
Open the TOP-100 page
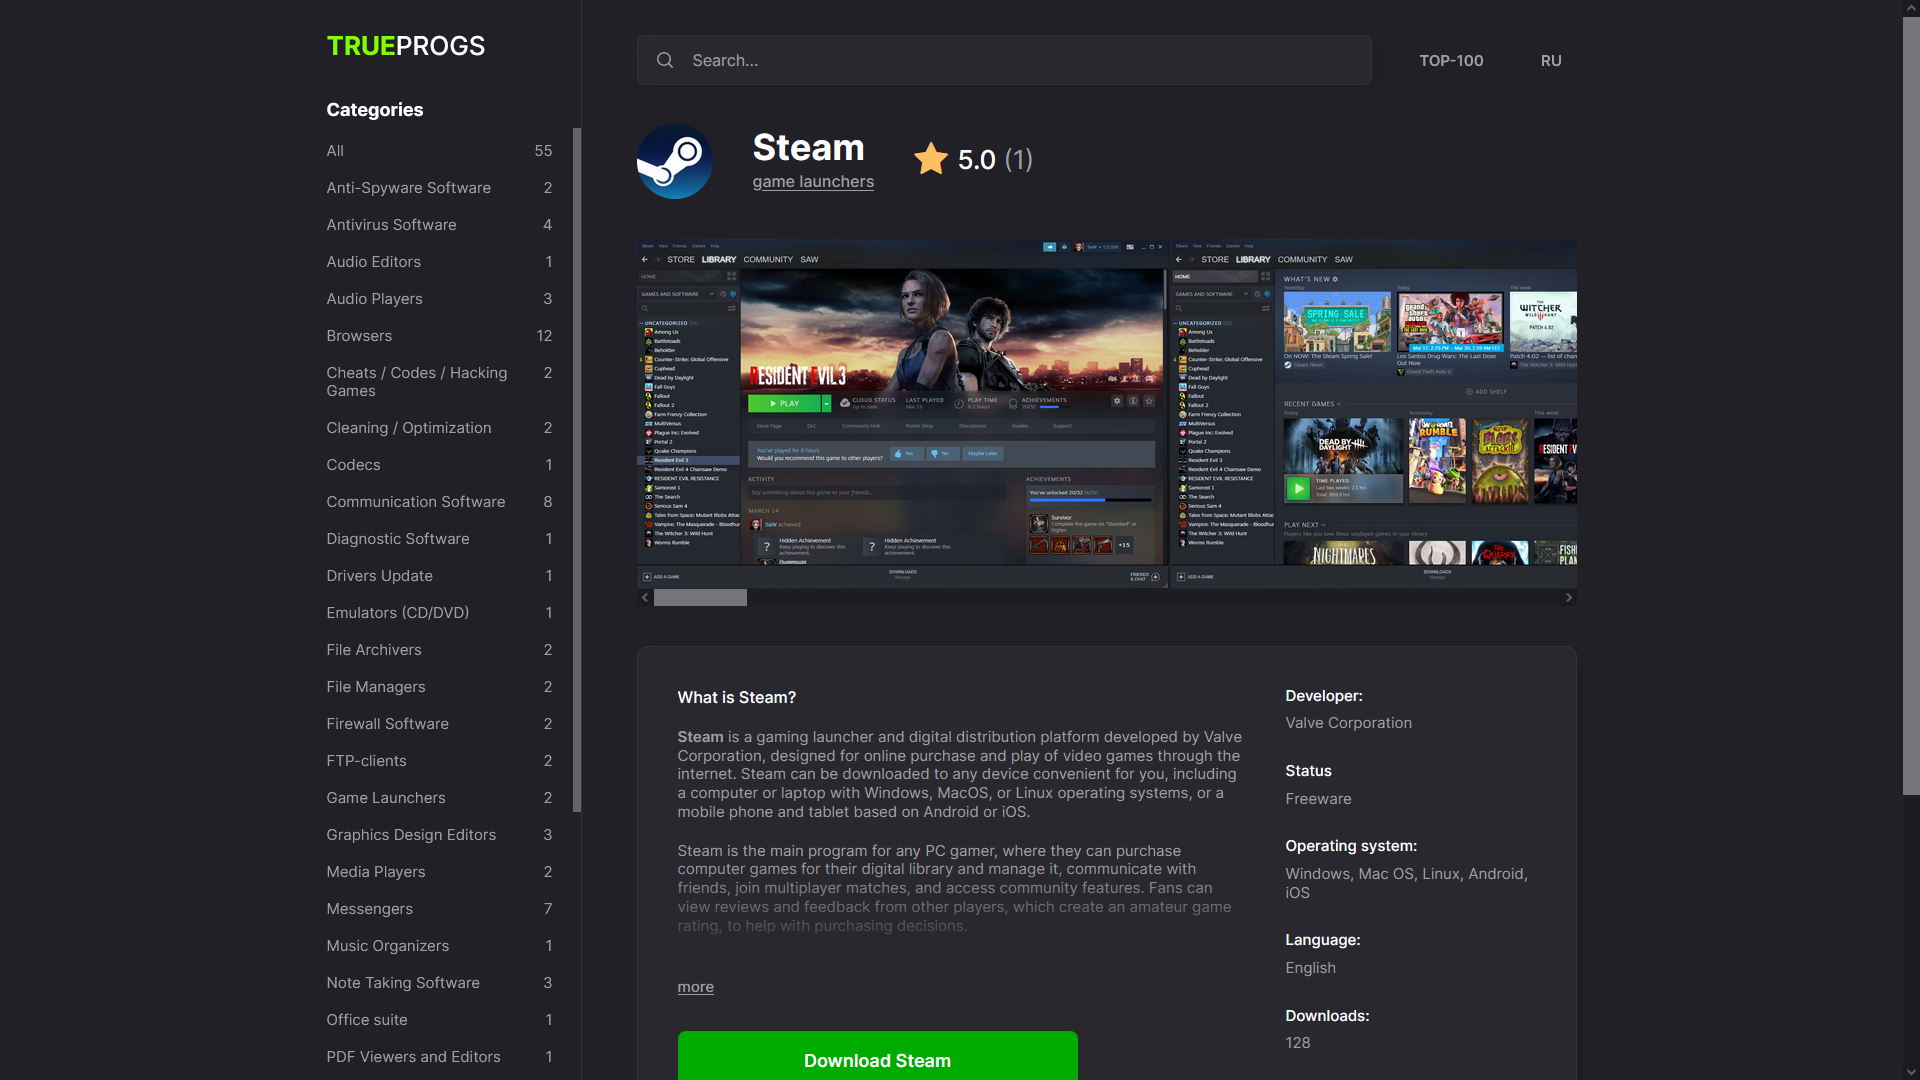click(x=1451, y=60)
